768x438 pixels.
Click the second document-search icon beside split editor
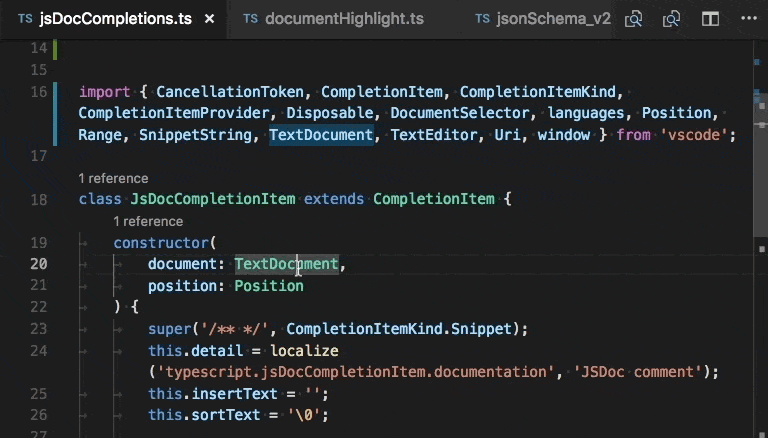pyautogui.click(x=671, y=19)
